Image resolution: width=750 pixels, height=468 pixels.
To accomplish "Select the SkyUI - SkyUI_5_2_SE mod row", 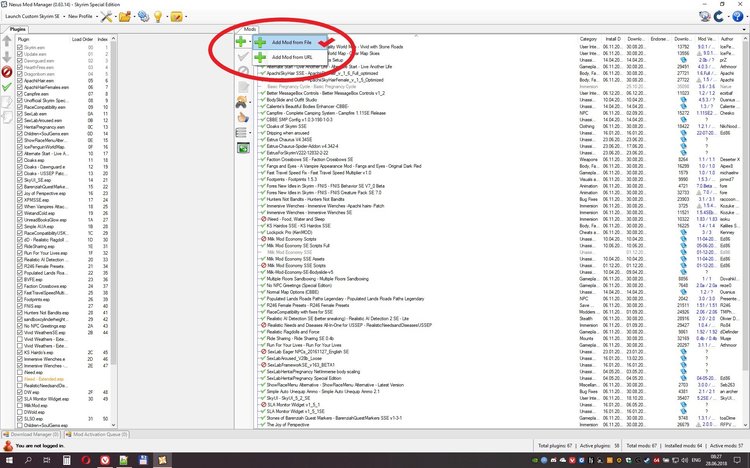I will 288,398.
